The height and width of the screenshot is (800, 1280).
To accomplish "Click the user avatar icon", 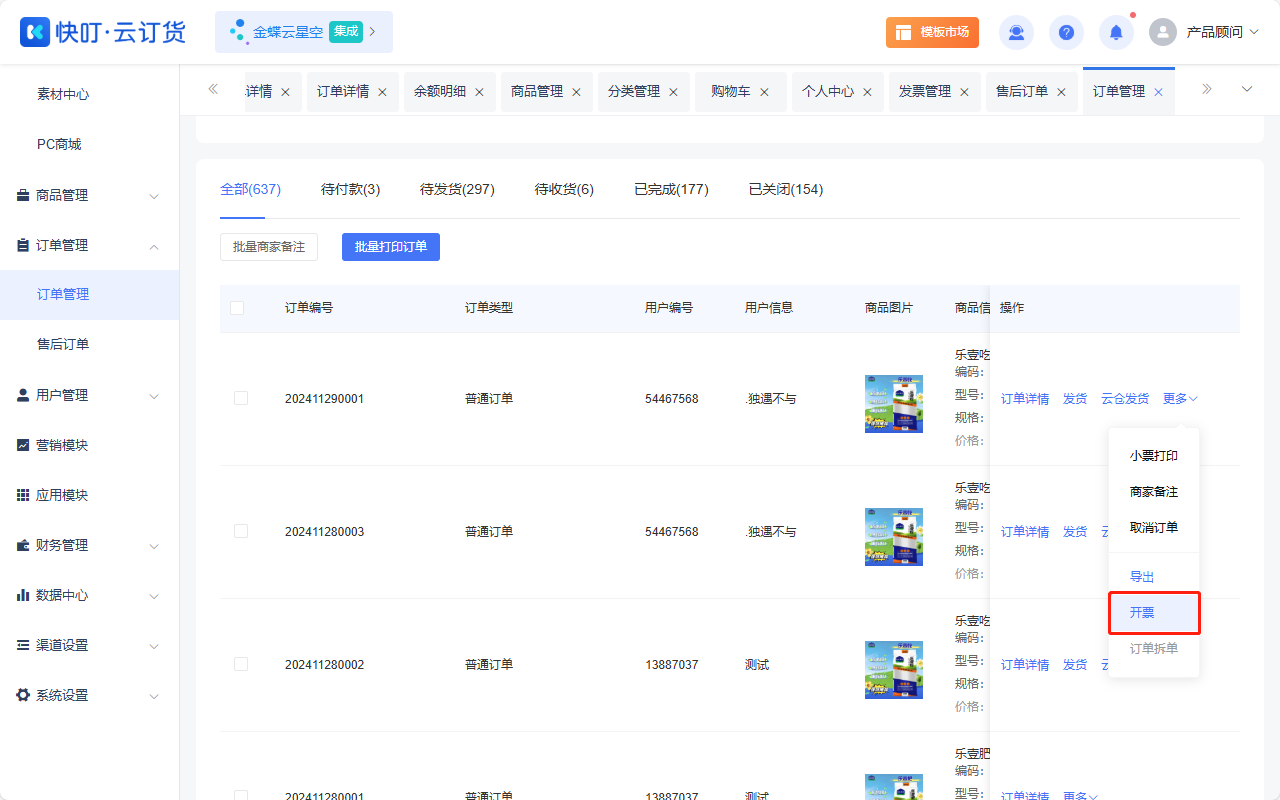I will click(1163, 32).
